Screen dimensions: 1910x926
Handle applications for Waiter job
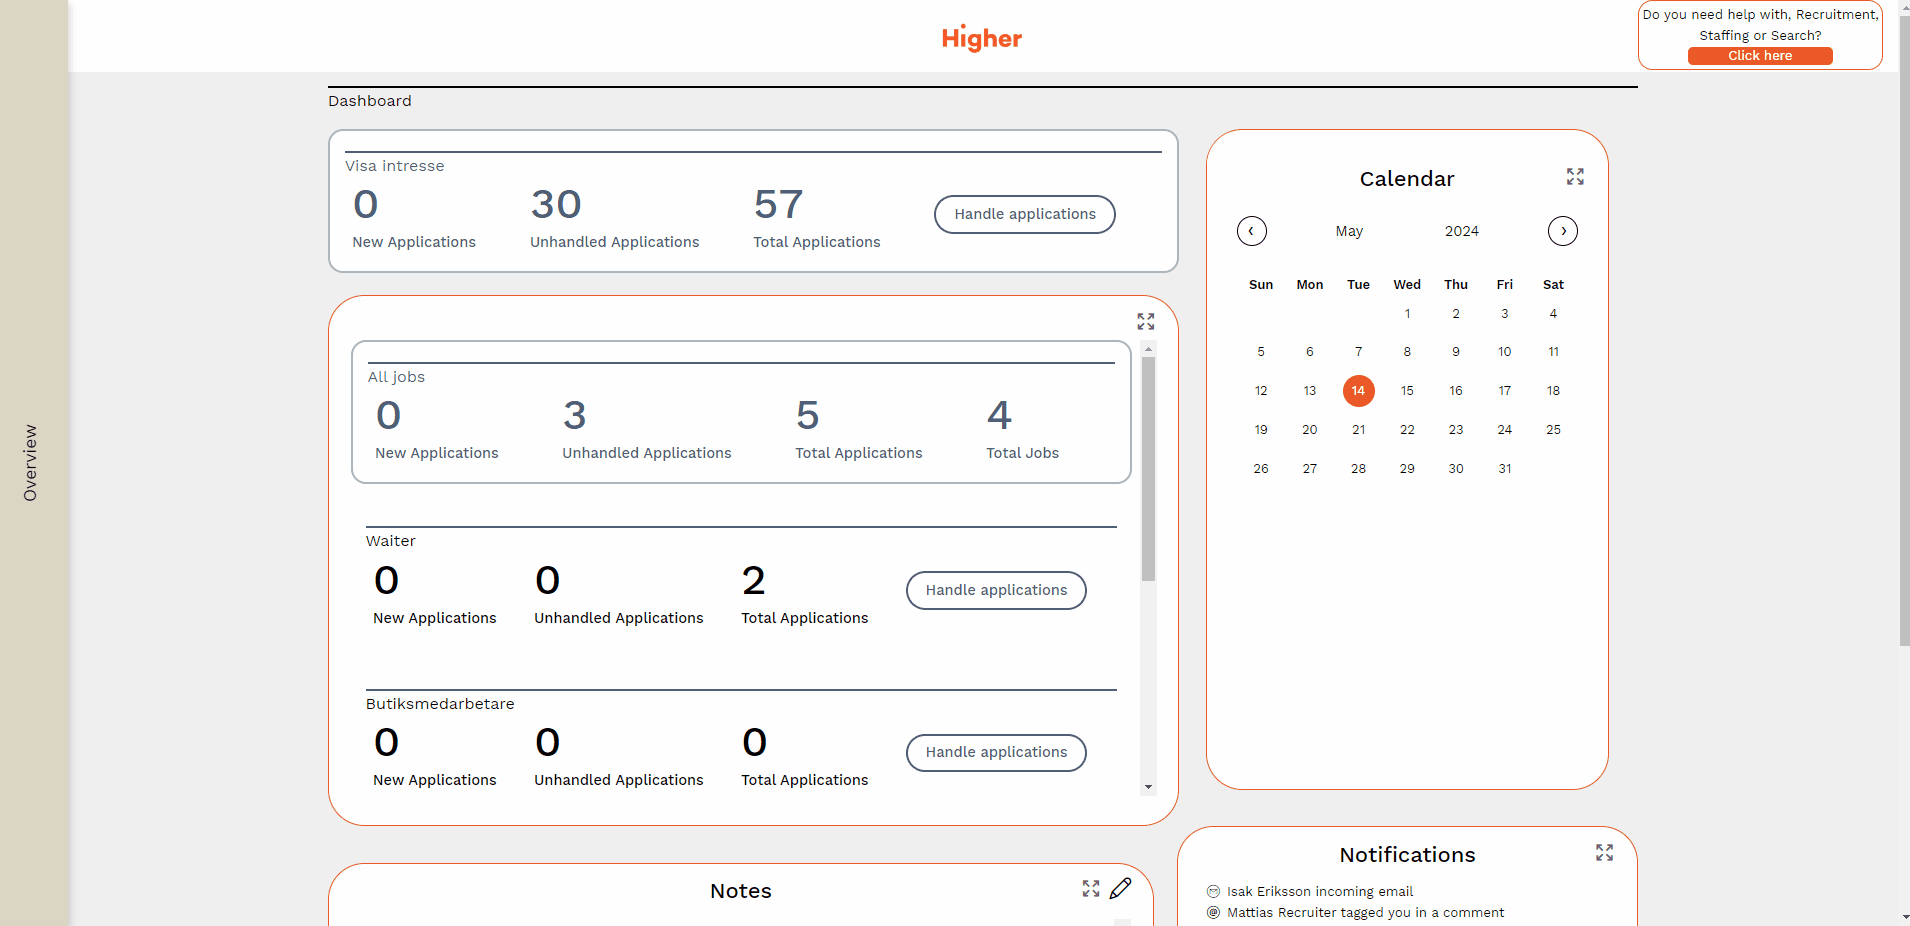996,590
